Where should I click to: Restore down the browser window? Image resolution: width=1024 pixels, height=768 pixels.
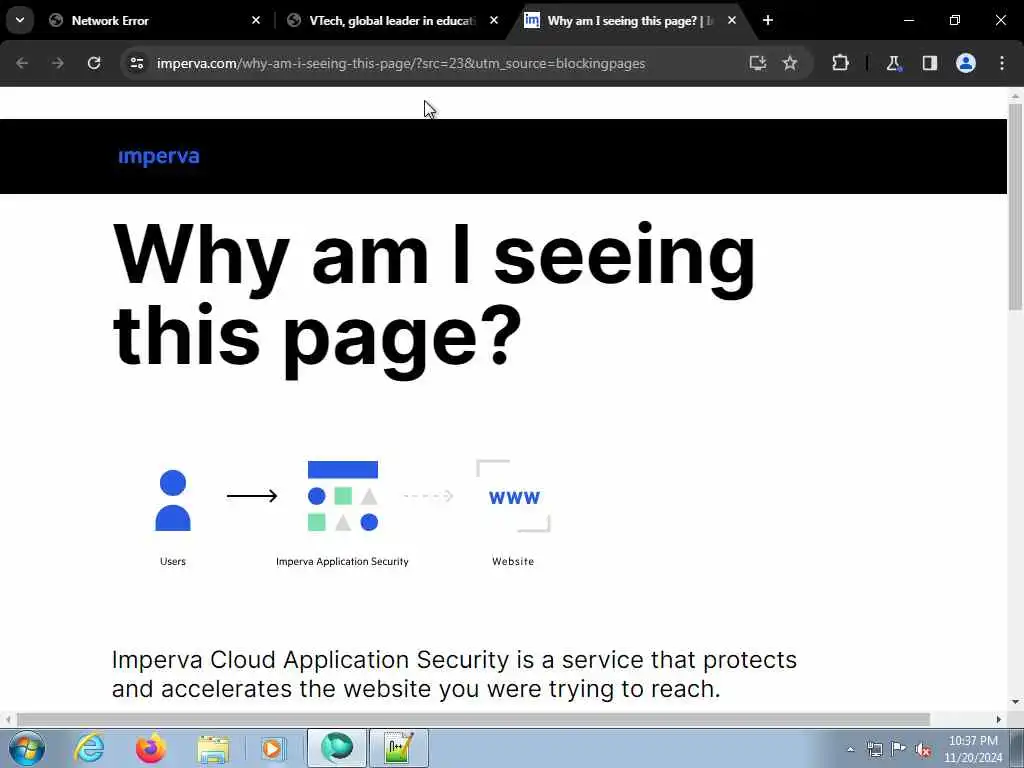point(955,21)
